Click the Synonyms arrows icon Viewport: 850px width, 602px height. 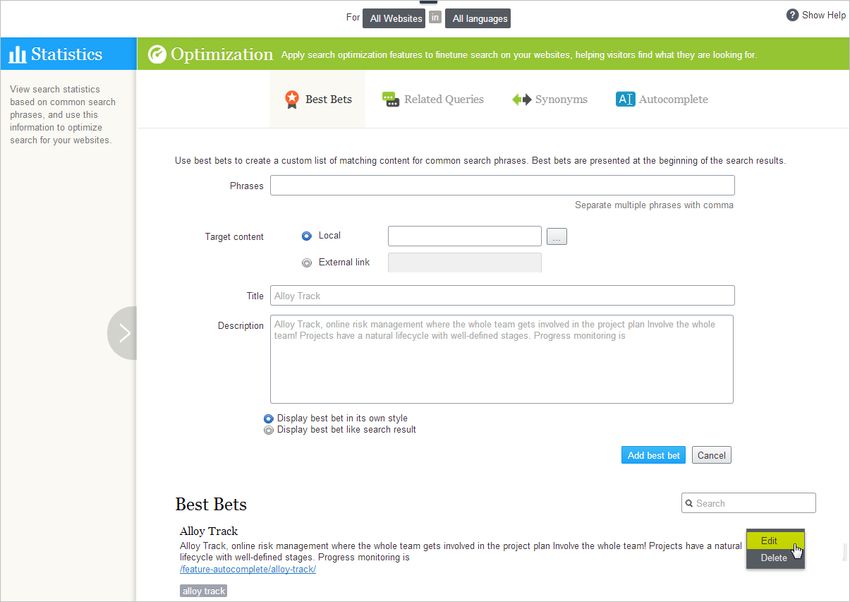tap(521, 99)
